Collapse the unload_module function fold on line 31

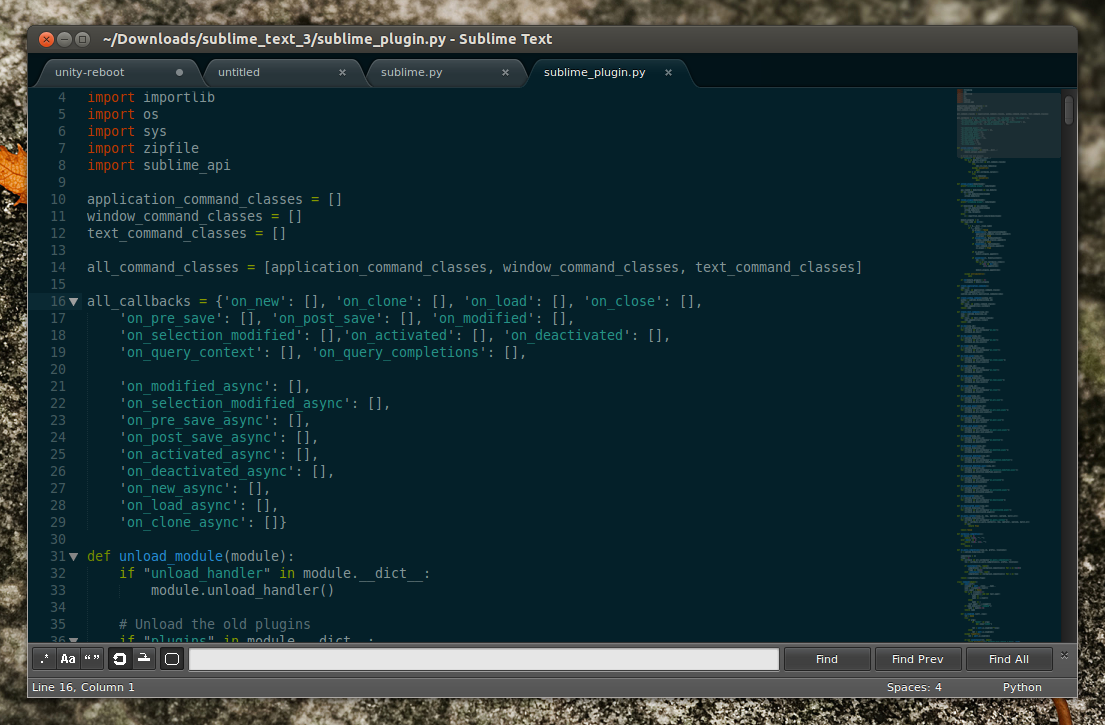coord(73,556)
